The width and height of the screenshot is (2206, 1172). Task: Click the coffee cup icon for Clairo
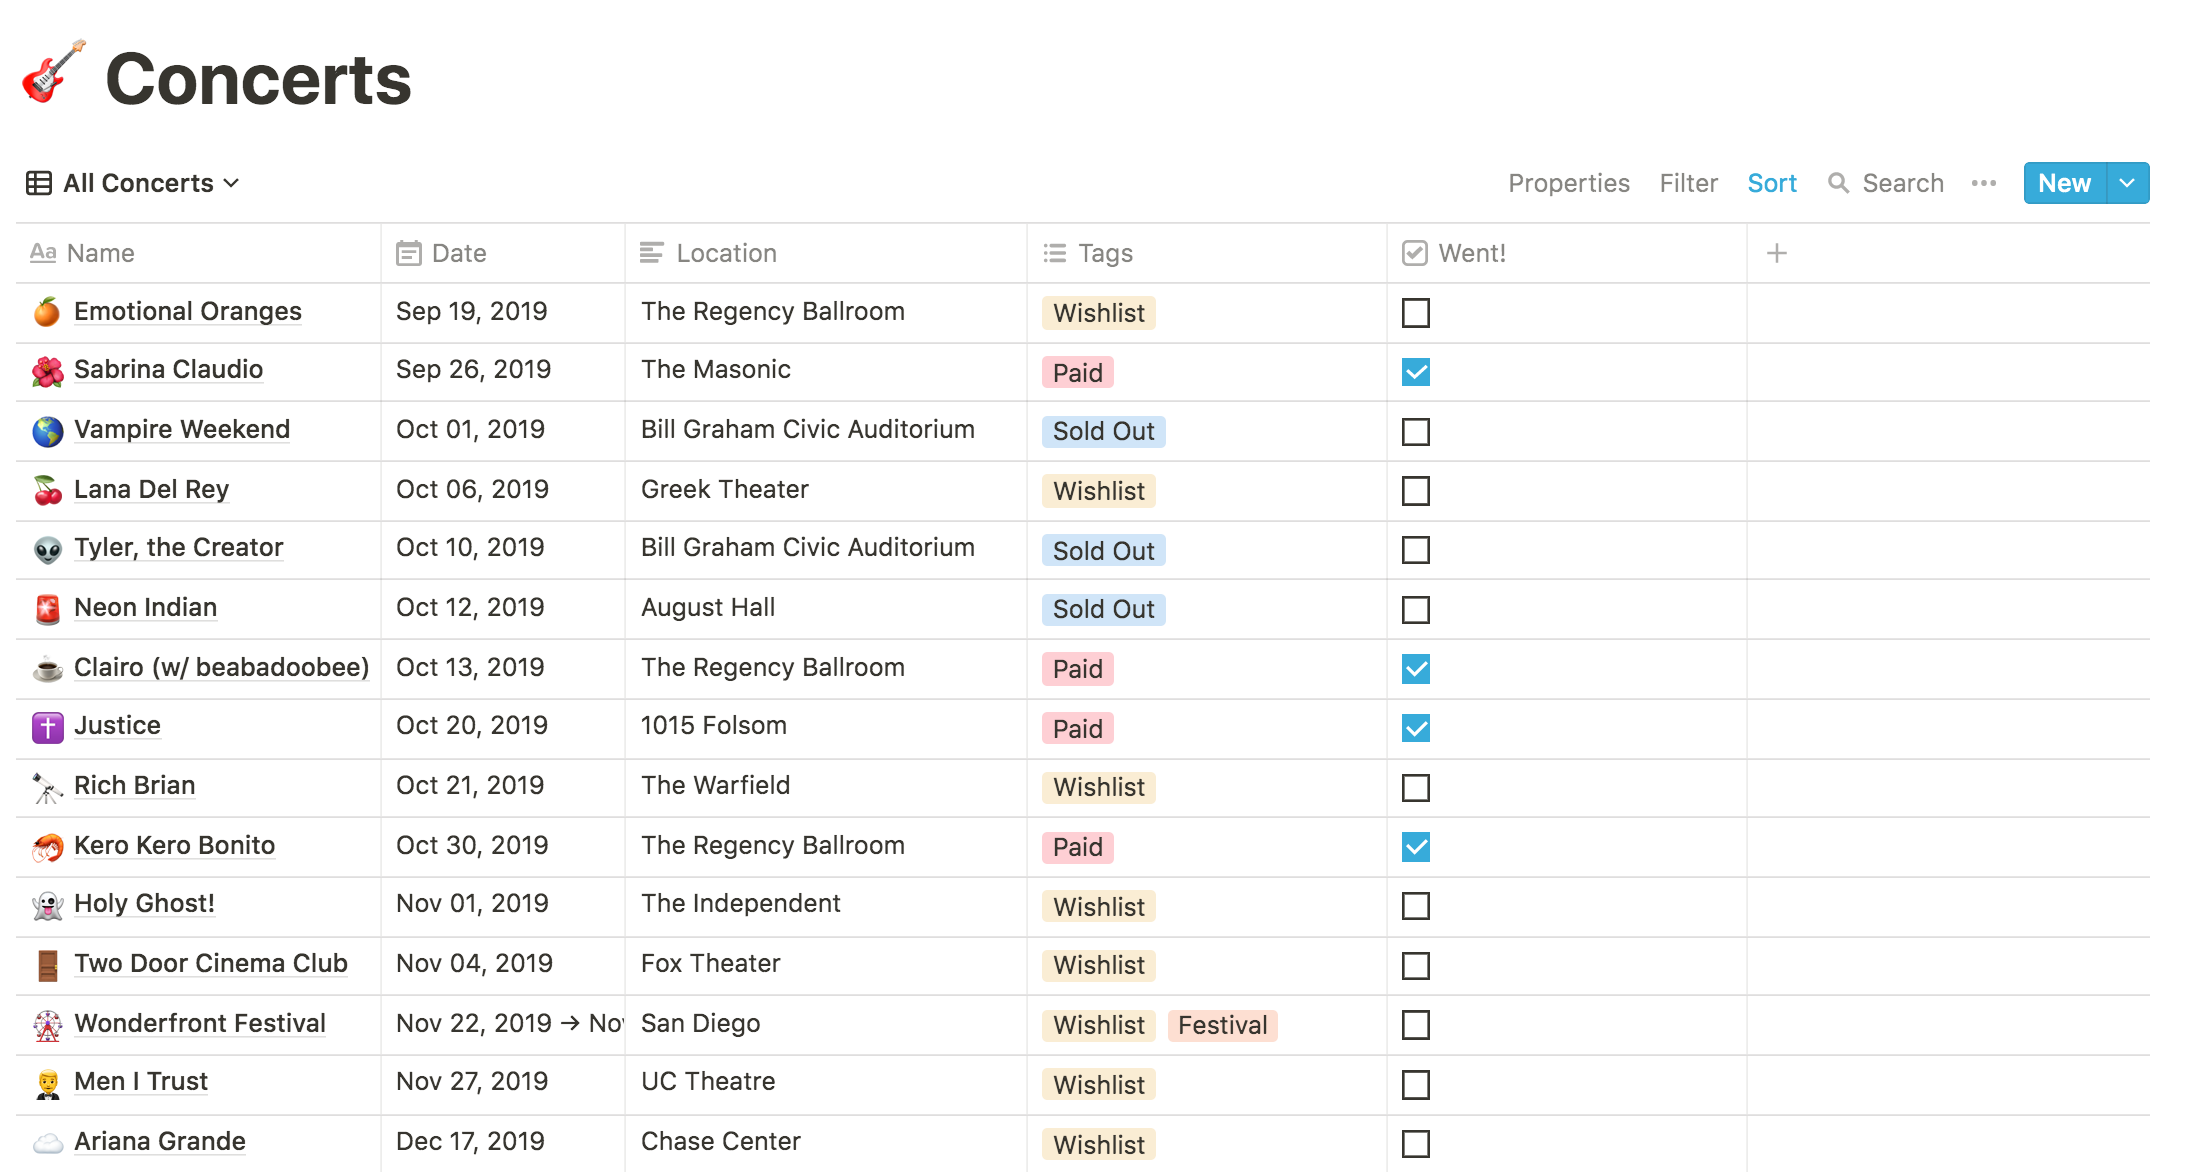pyautogui.click(x=47, y=668)
